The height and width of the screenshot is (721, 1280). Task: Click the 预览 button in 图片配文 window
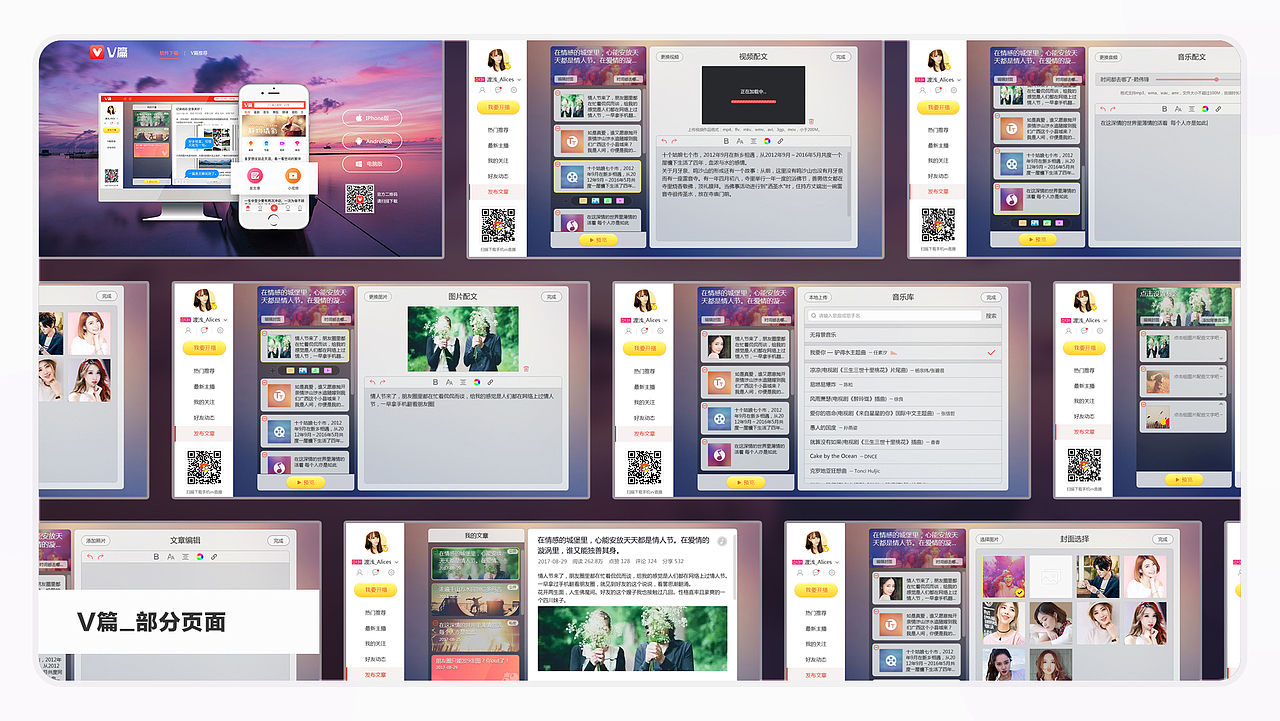pyautogui.click(x=305, y=482)
